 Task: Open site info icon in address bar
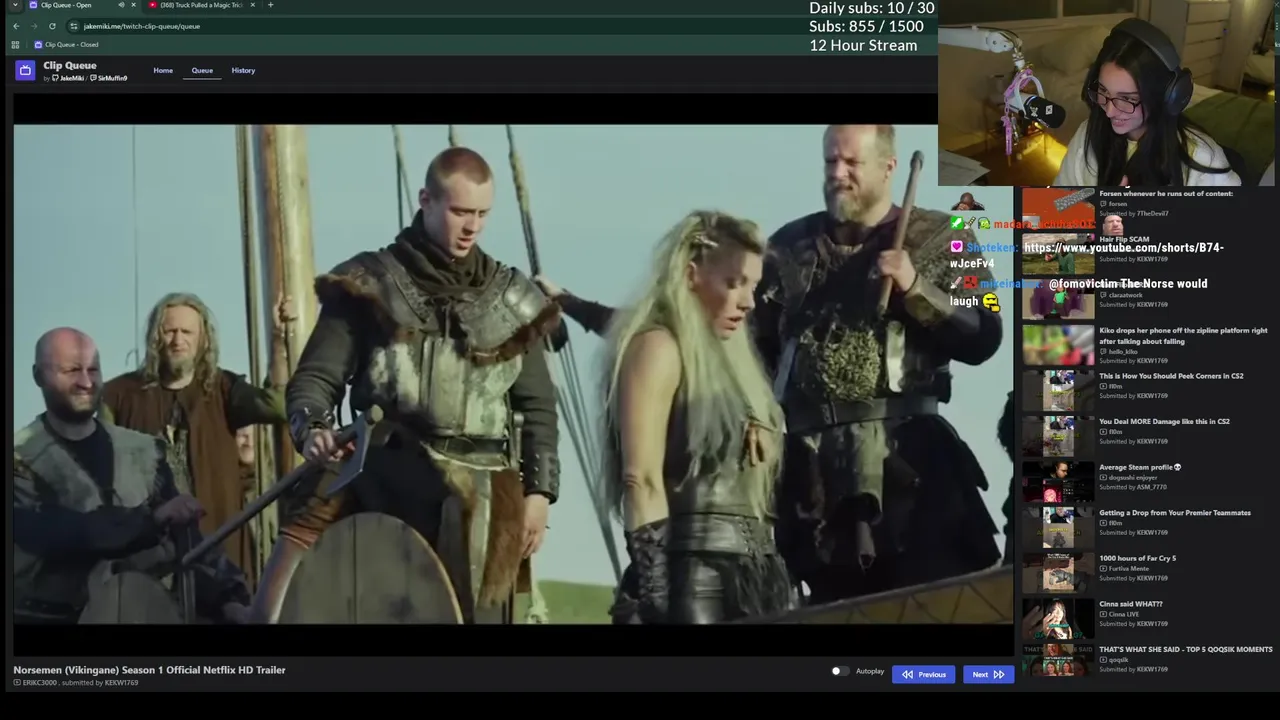[x=74, y=26]
